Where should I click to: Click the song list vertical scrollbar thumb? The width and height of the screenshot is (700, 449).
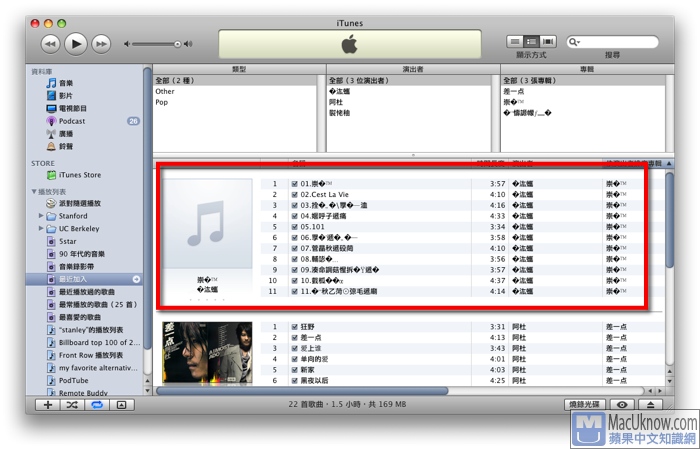click(669, 220)
